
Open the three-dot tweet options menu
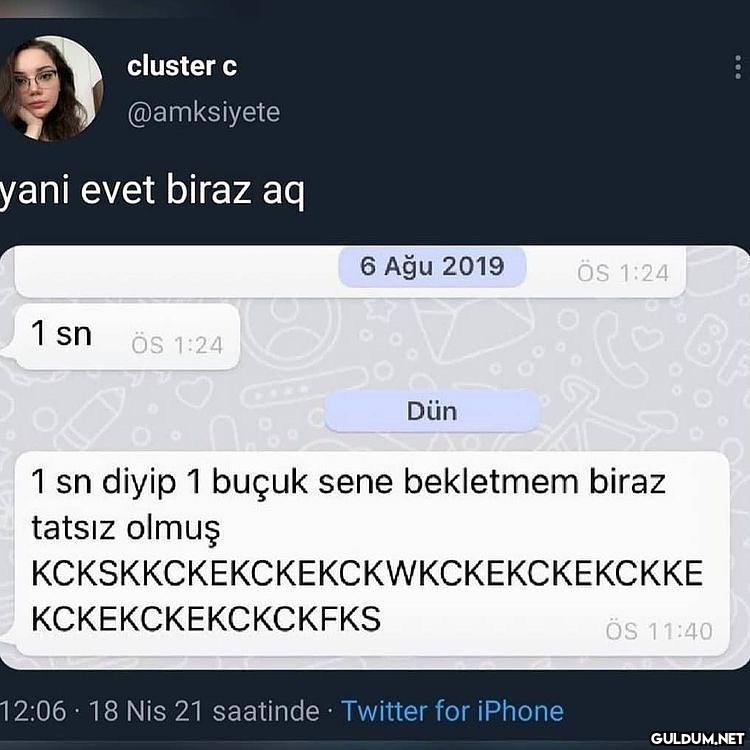(738, 67)
